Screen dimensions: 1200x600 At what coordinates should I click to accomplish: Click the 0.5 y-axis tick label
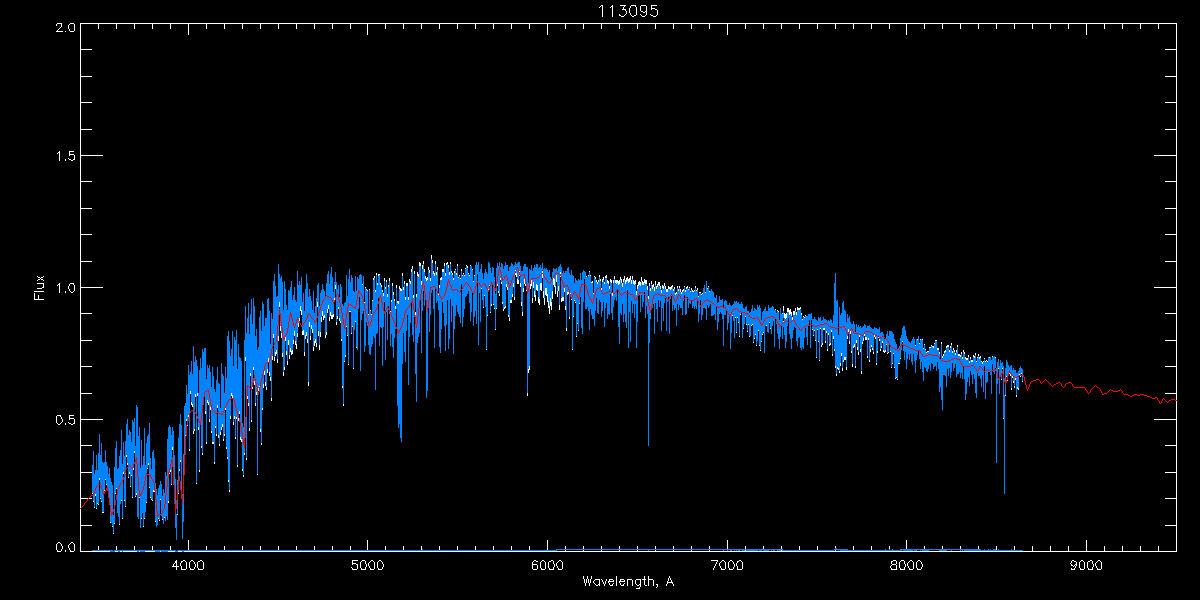click(66, 419)
